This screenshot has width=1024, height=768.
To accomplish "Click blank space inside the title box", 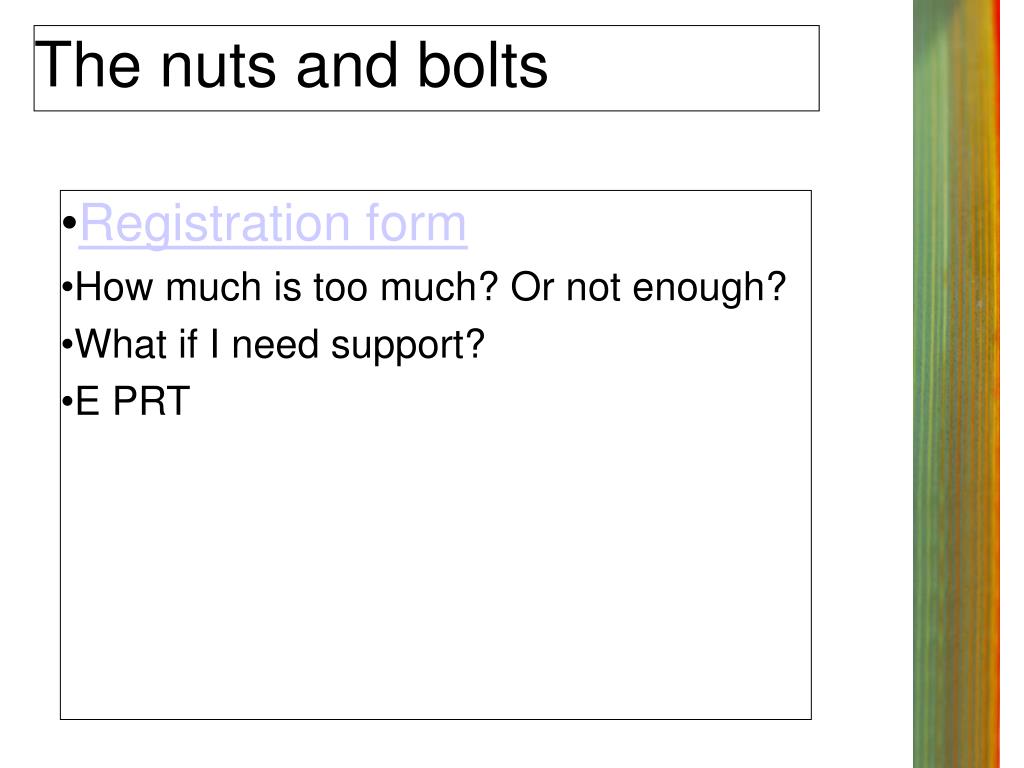I will coord(690,67).
